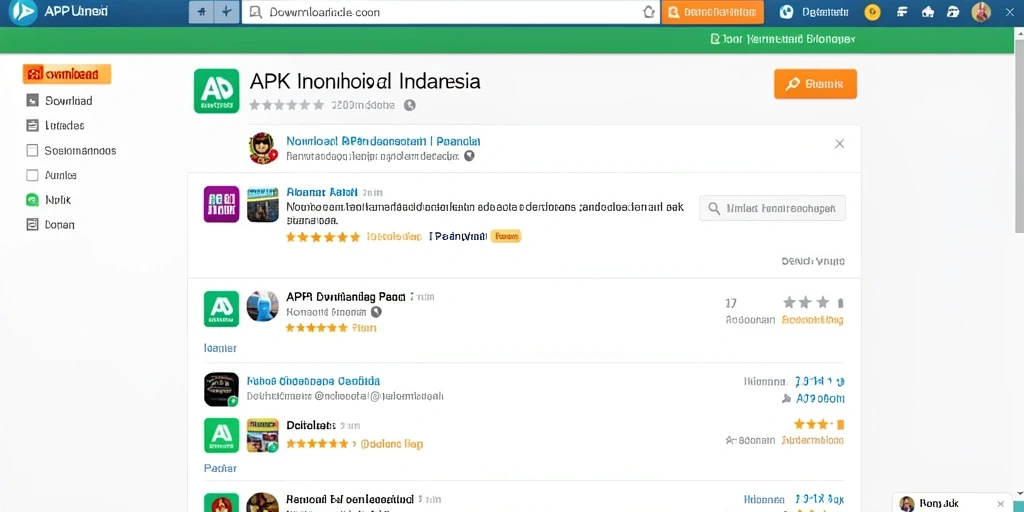Click the orange button right of the address bar
This screenshot has height=512, width=1024.
712,12
